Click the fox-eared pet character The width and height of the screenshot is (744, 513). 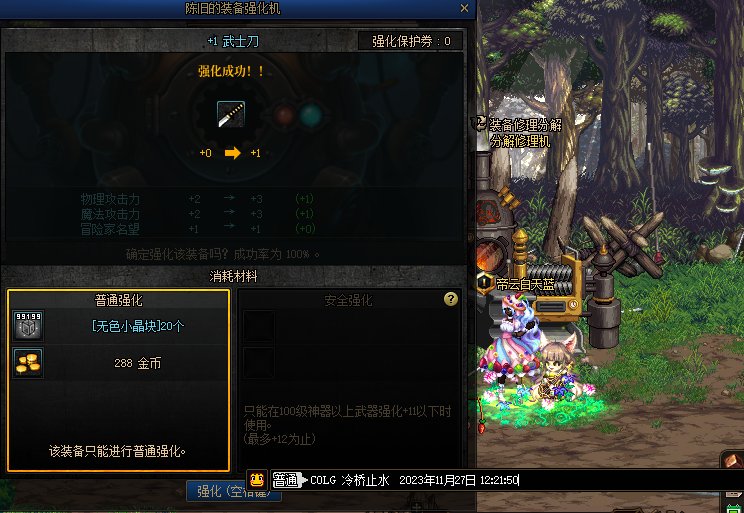(560, 373)
